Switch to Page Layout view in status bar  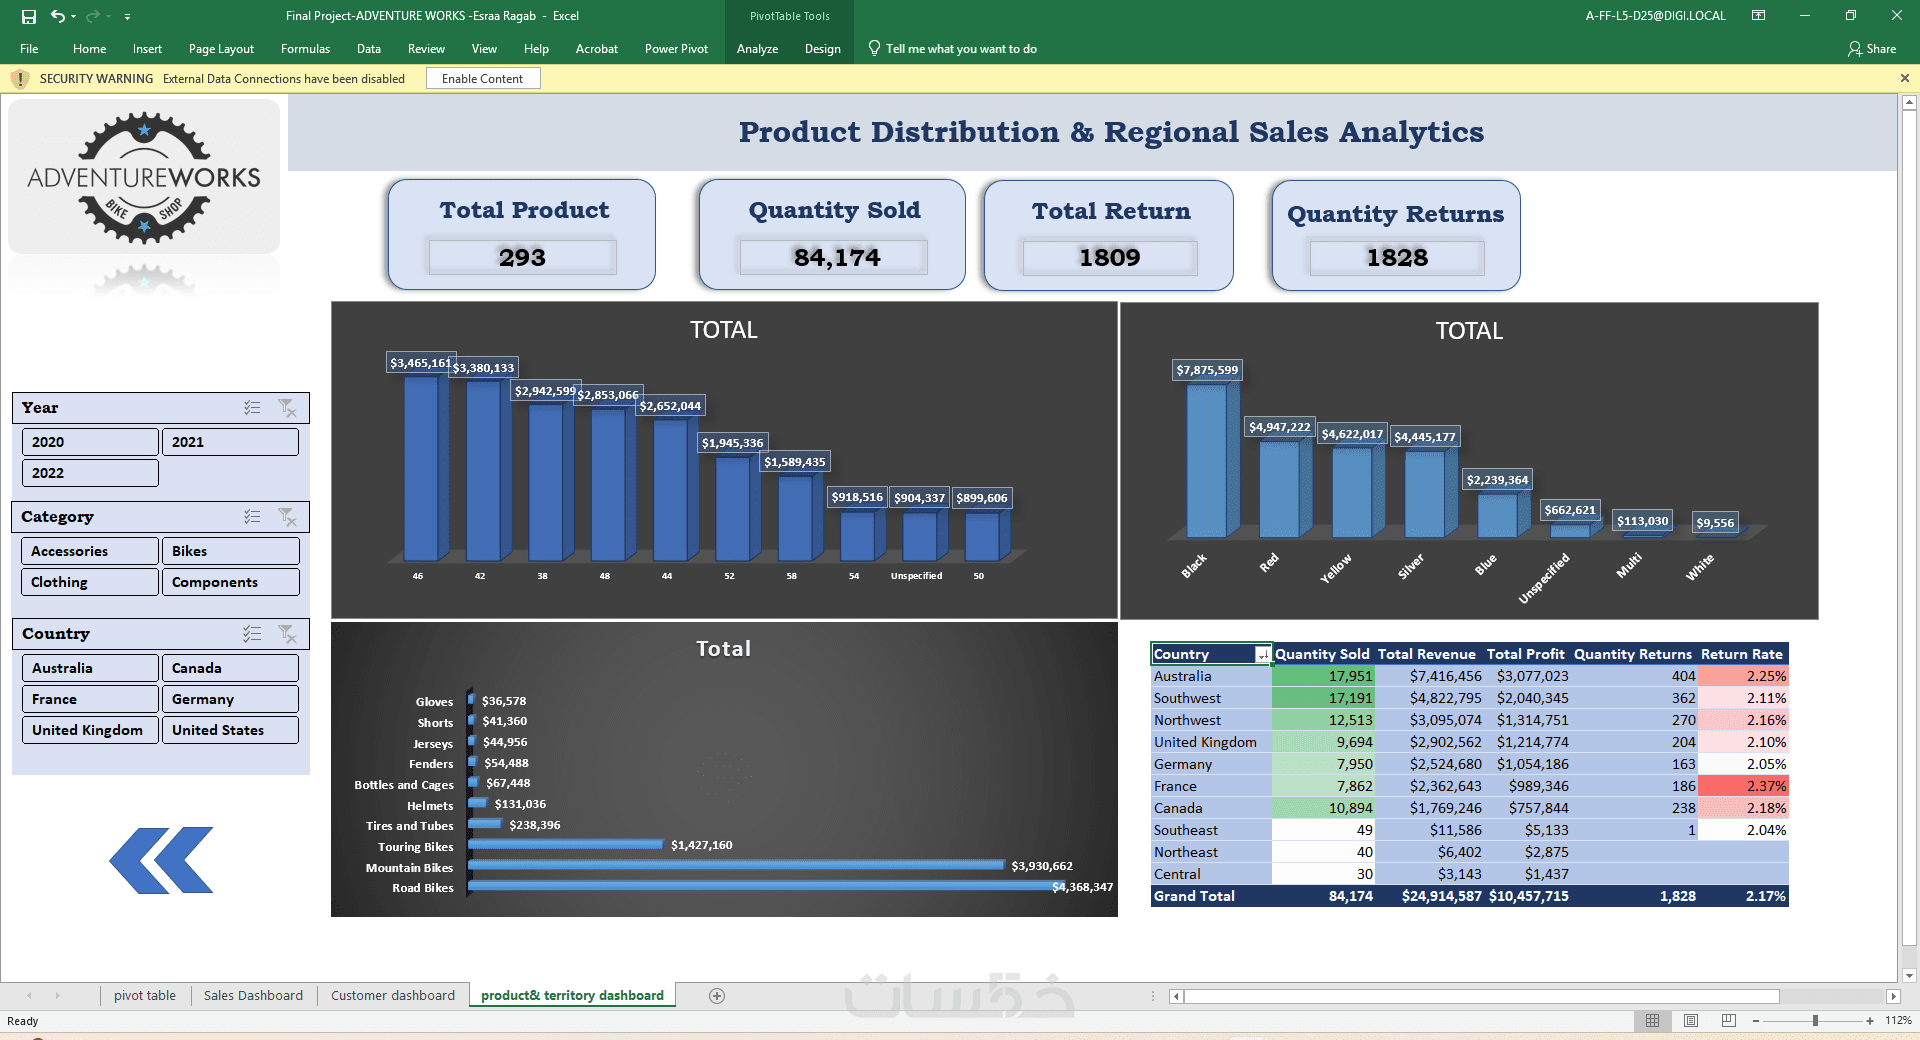click(1691, 1020)
